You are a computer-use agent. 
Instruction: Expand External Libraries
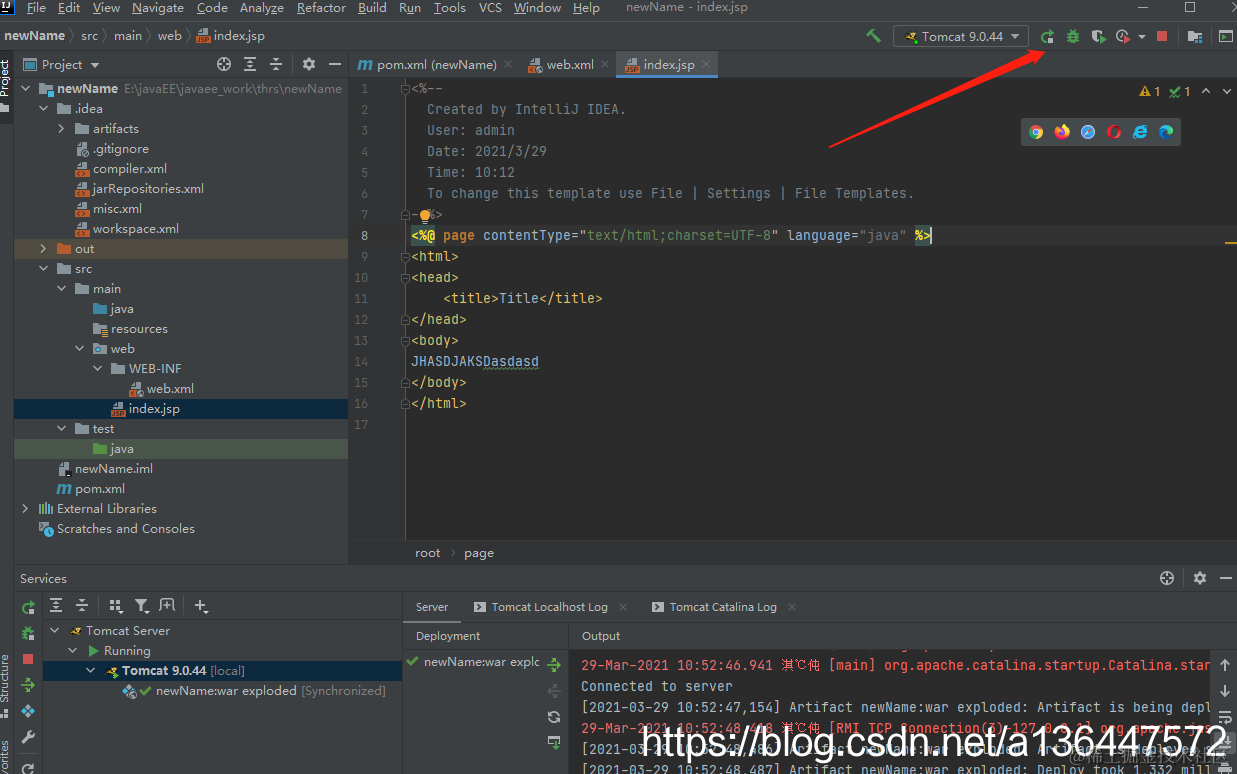25,508
